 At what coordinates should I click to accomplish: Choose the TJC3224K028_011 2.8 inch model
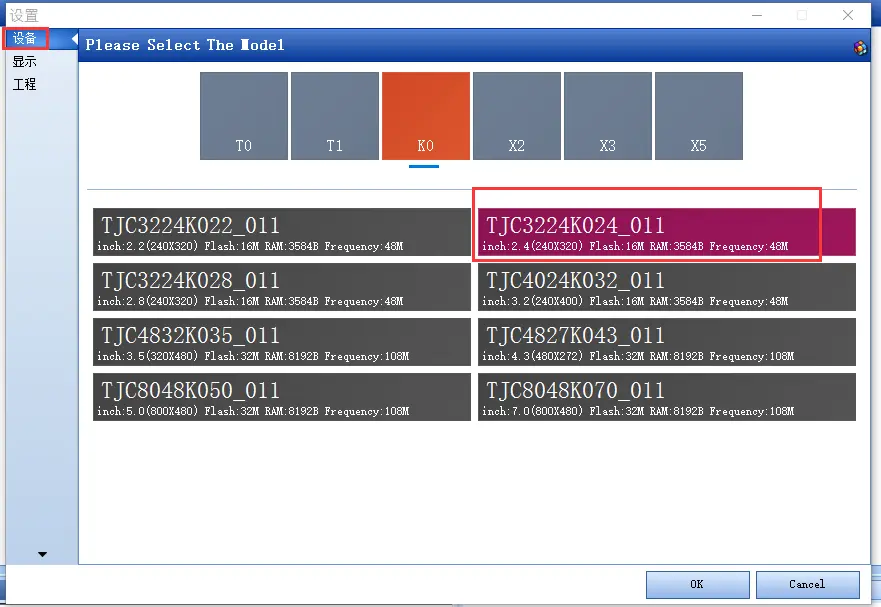[281, 287]
